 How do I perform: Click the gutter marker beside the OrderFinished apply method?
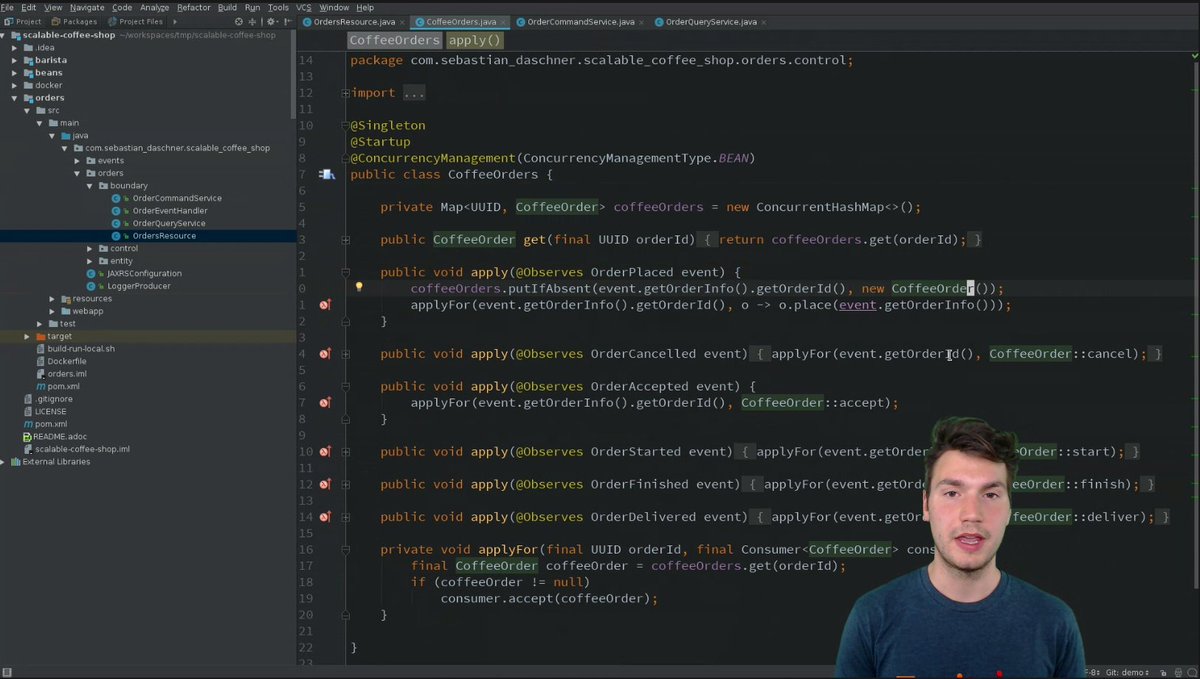(325, 484)
